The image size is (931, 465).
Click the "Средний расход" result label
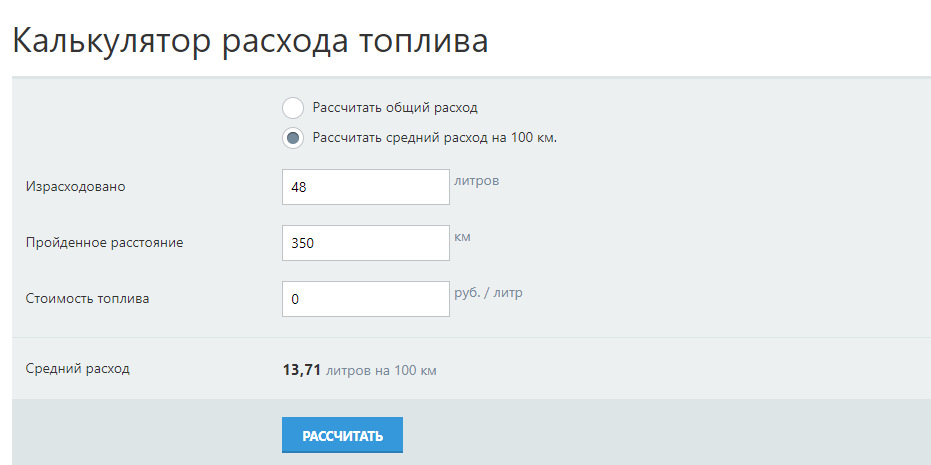tap(77, 368)
